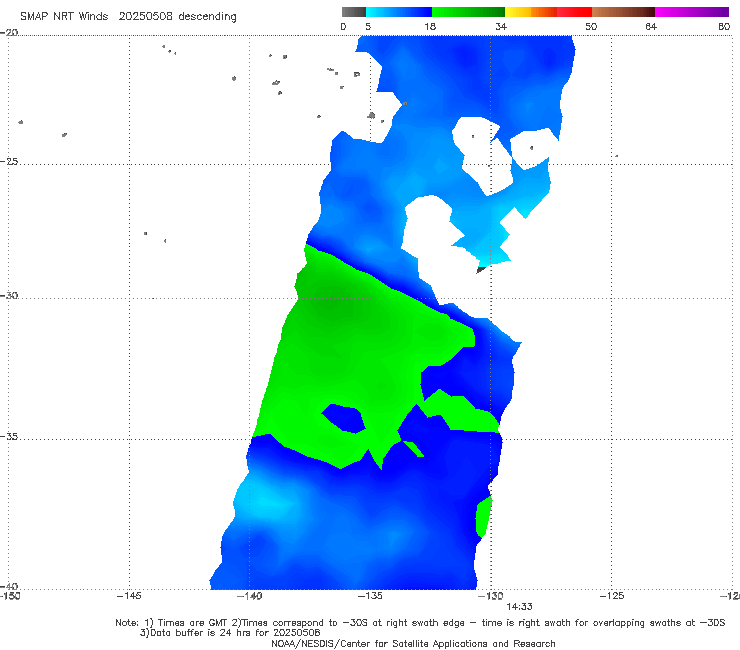Click the color bar label '5'
The image size is (740, 650).
coord(368,27)
